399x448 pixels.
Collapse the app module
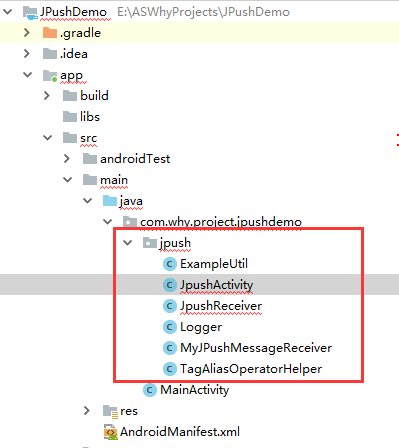[27, 75]
